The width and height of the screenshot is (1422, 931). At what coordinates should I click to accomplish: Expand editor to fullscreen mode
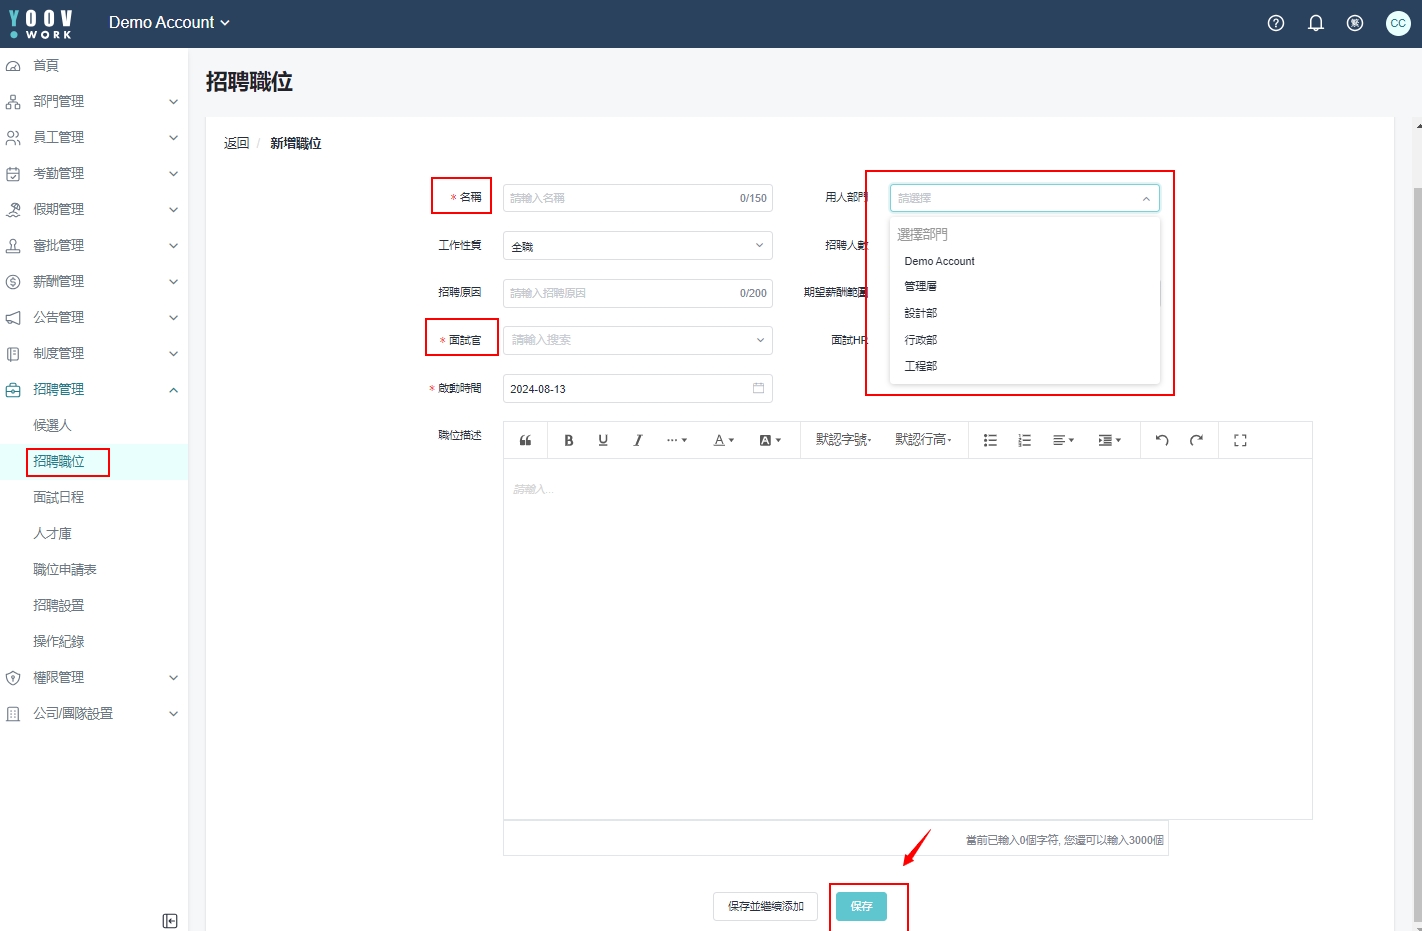(x=1240, y=440)
